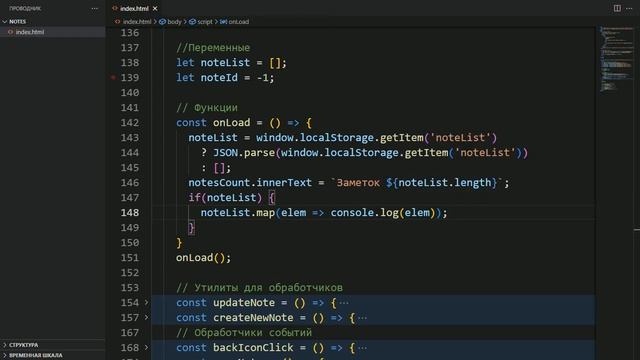640x360 pixels.
Task: Close the index.html editor tab
Action: 155,8
